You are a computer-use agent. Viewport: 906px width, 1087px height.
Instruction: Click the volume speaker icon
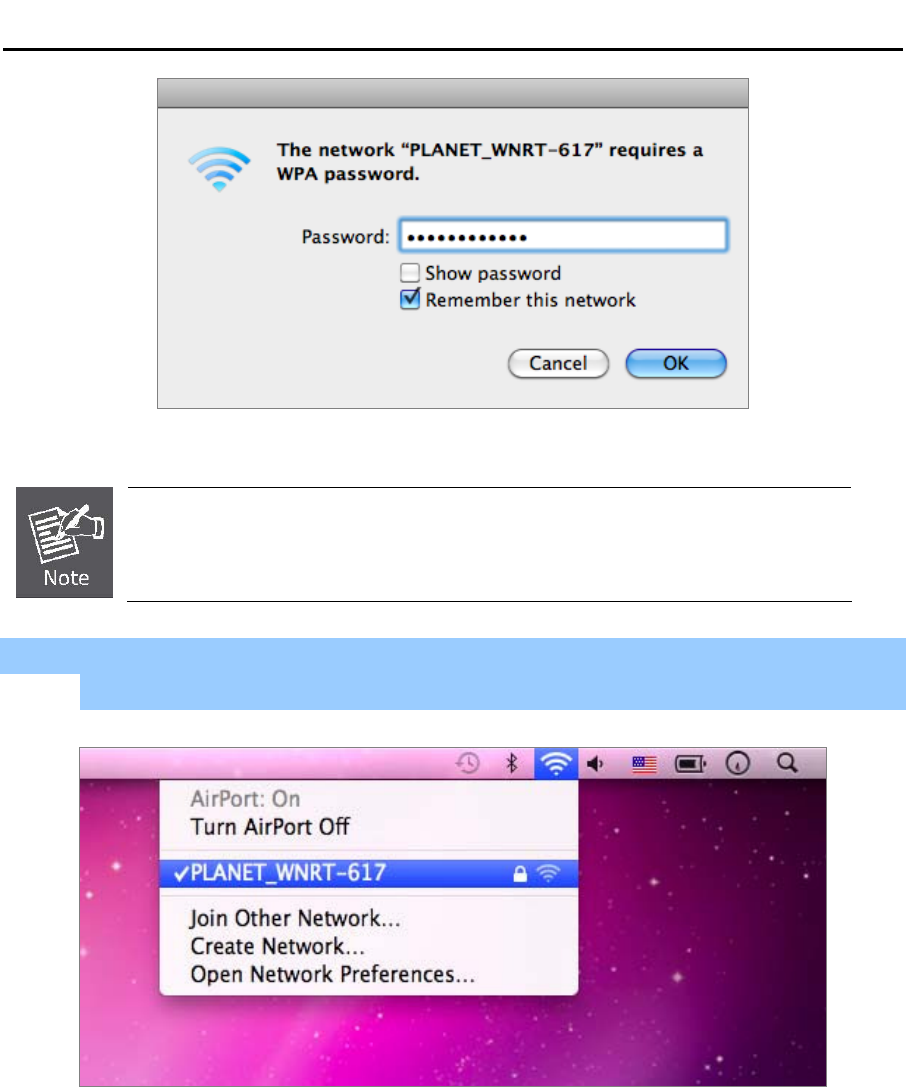tap(595, 764)
